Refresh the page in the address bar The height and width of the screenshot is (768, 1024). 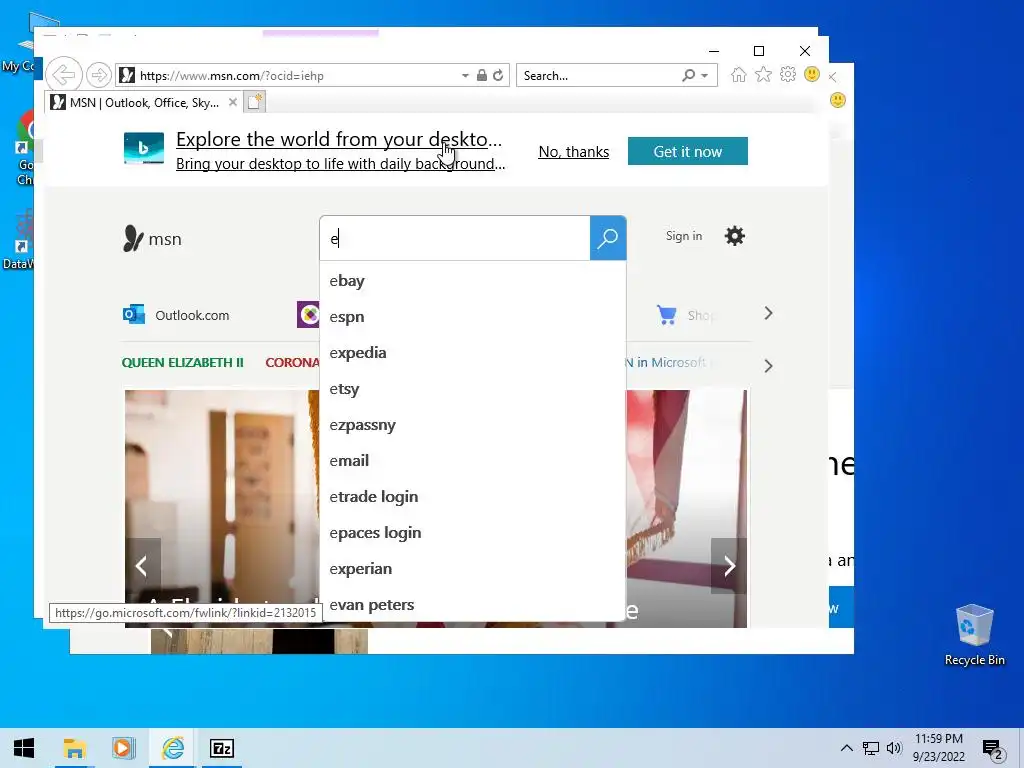coord(498,76)
